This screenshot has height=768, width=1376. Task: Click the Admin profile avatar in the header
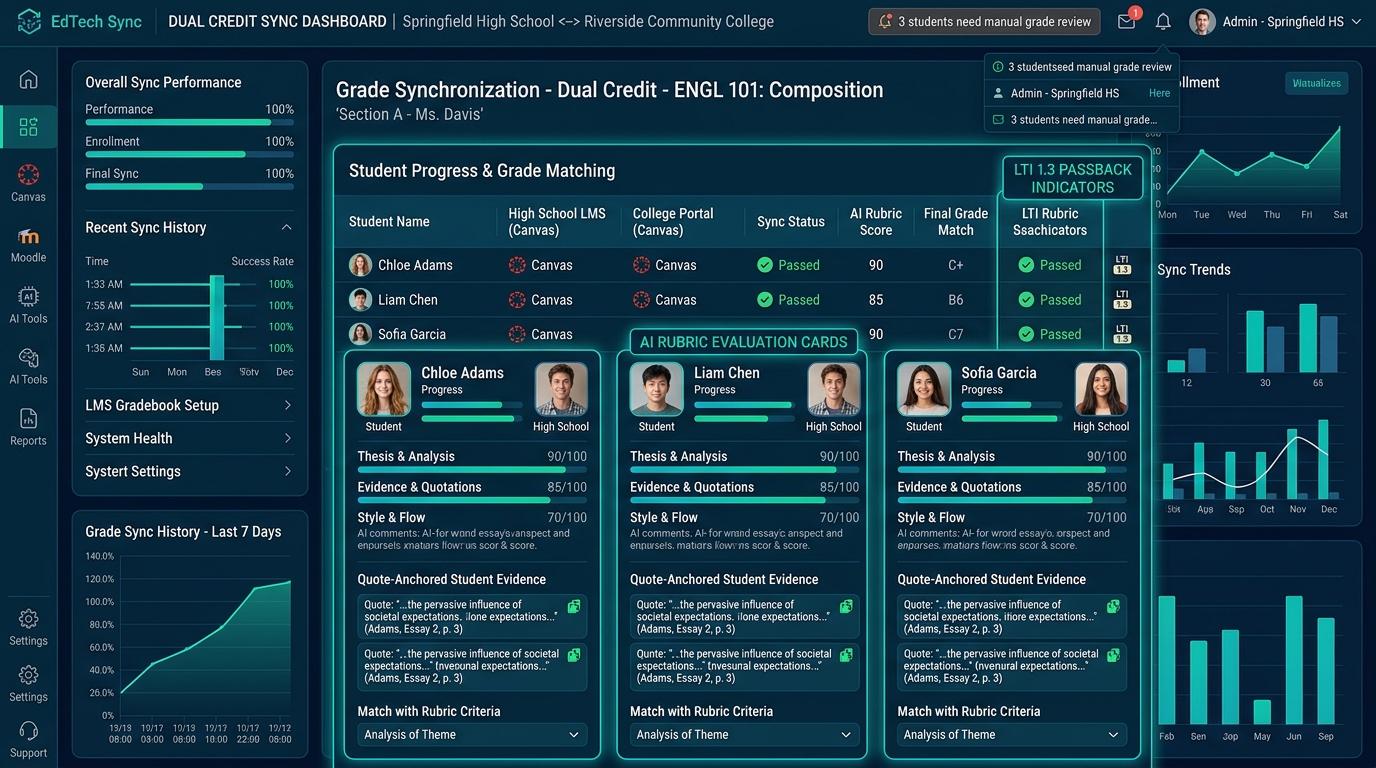[x=1202, y=21]
